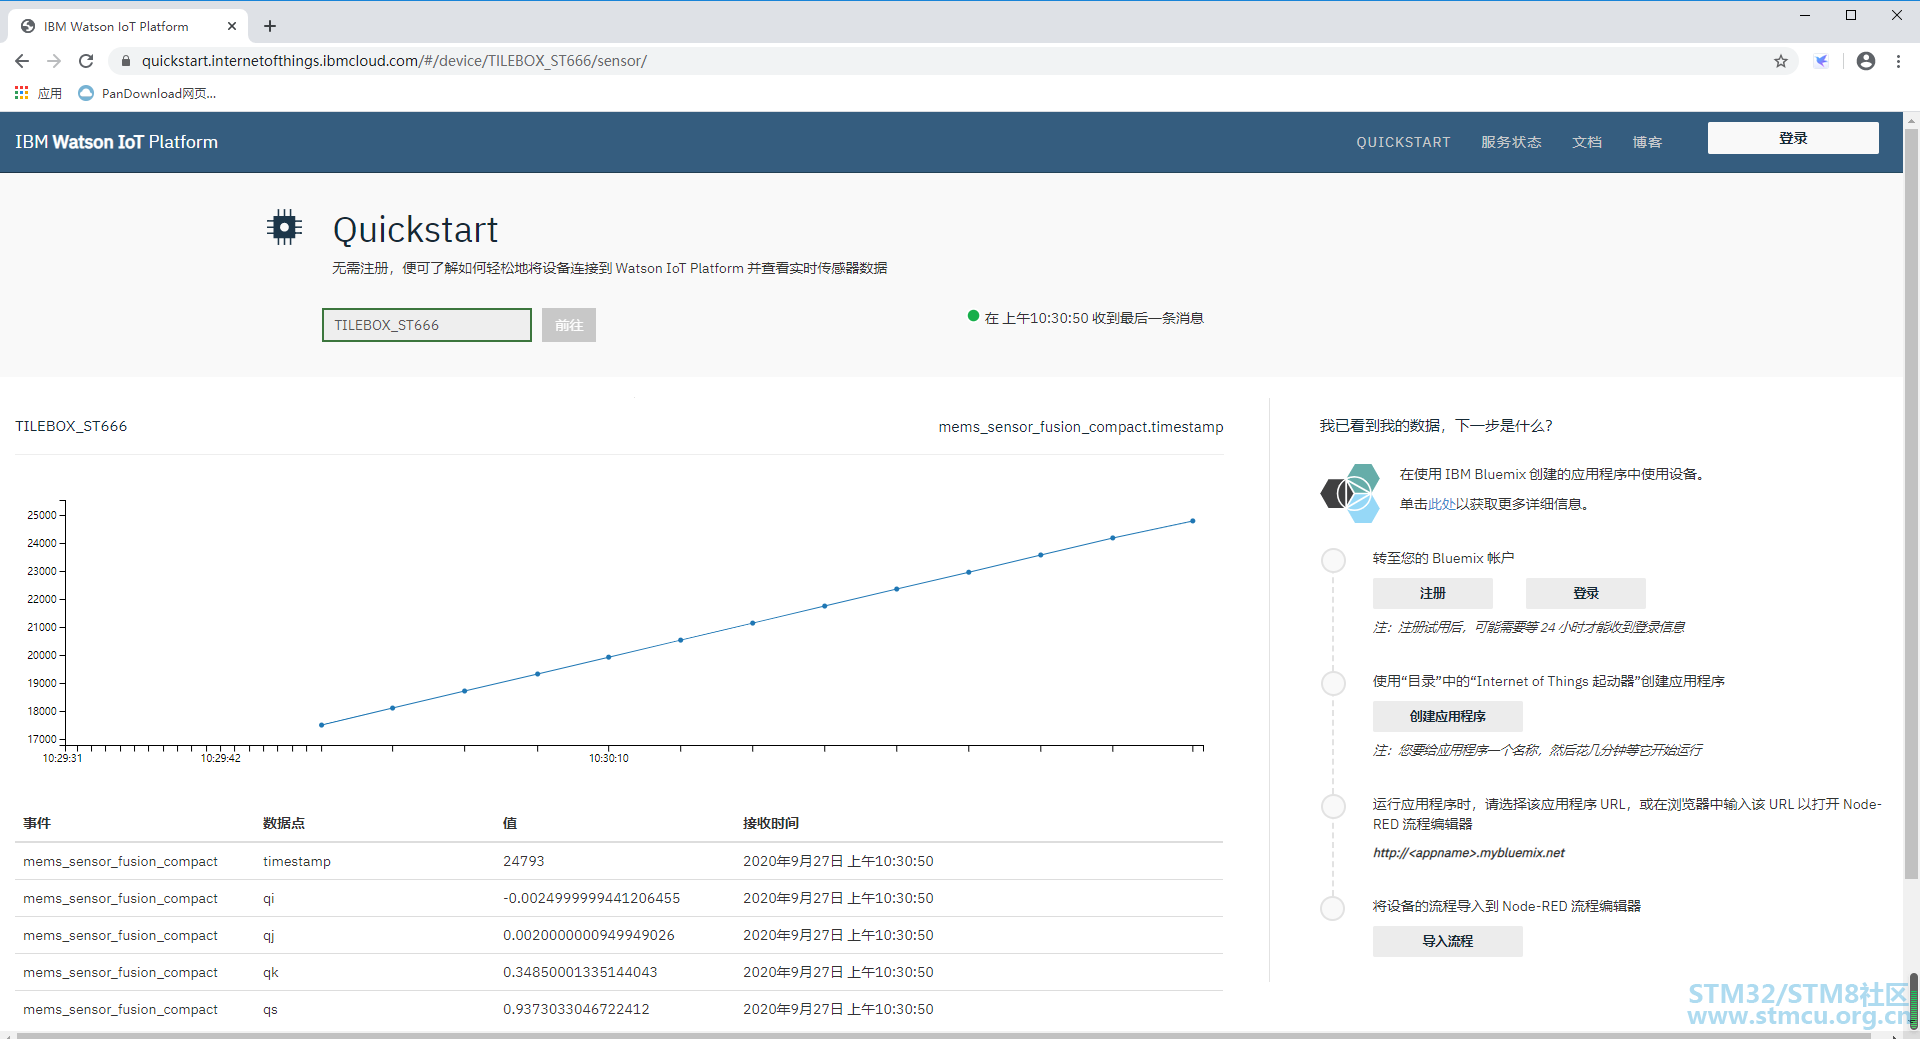Open the 文档 nav item
Image resolution: width=1920 pixels, height=1039 pixels.
pos(1587,142)
